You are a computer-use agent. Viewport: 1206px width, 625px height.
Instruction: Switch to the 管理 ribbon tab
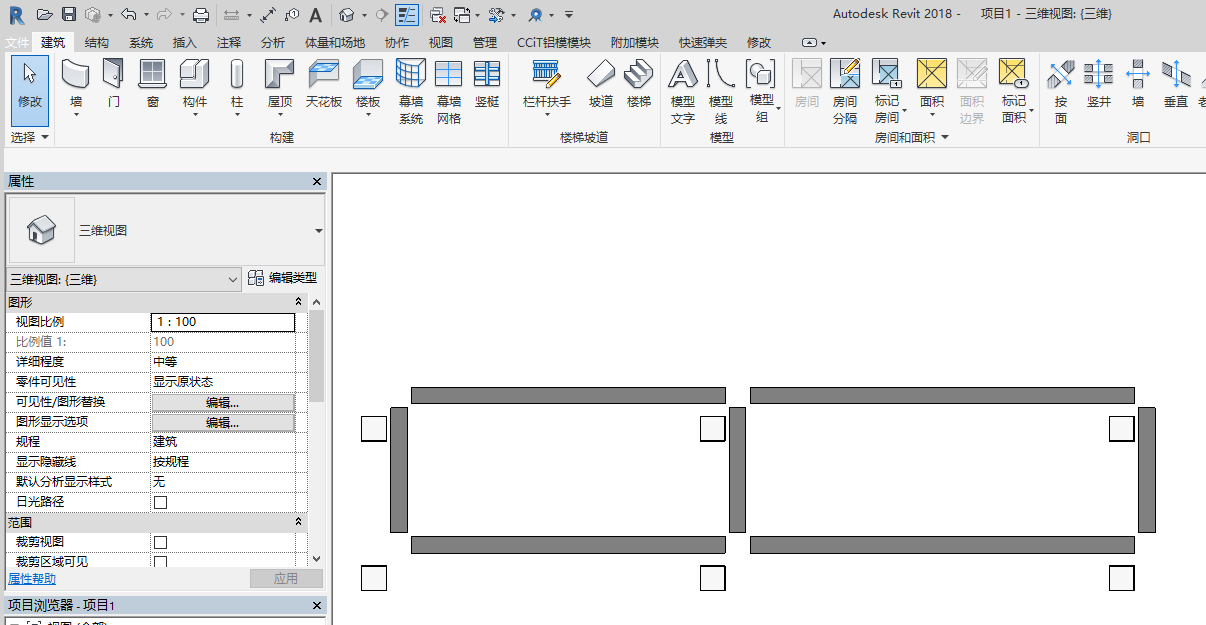485,43
